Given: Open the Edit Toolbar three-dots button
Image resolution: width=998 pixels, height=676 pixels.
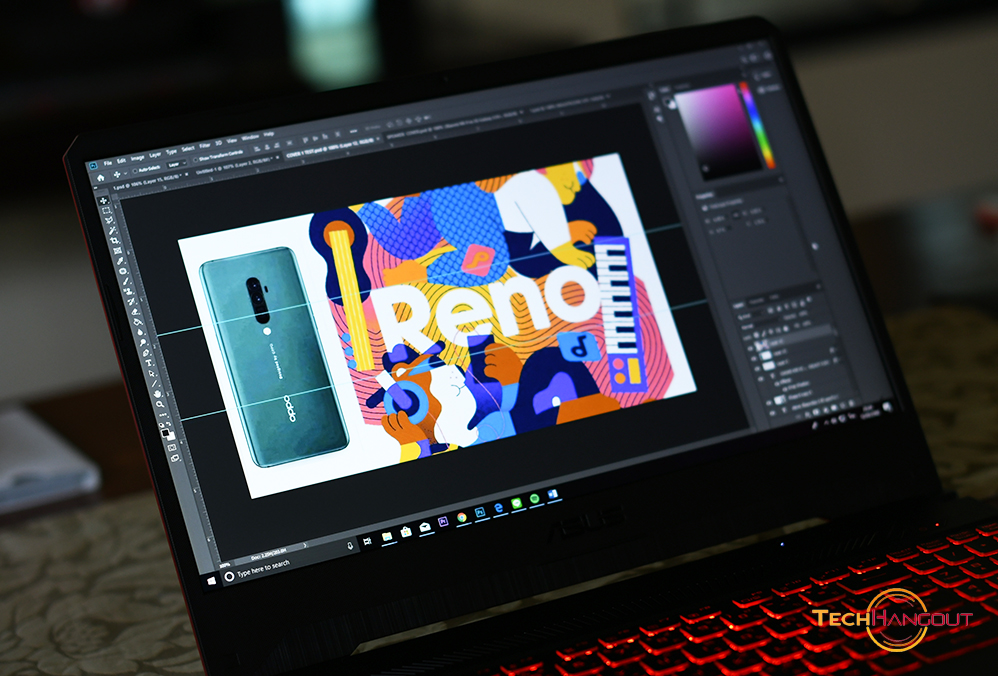Looking at the screenshot, I should click(x=163, y=415).
